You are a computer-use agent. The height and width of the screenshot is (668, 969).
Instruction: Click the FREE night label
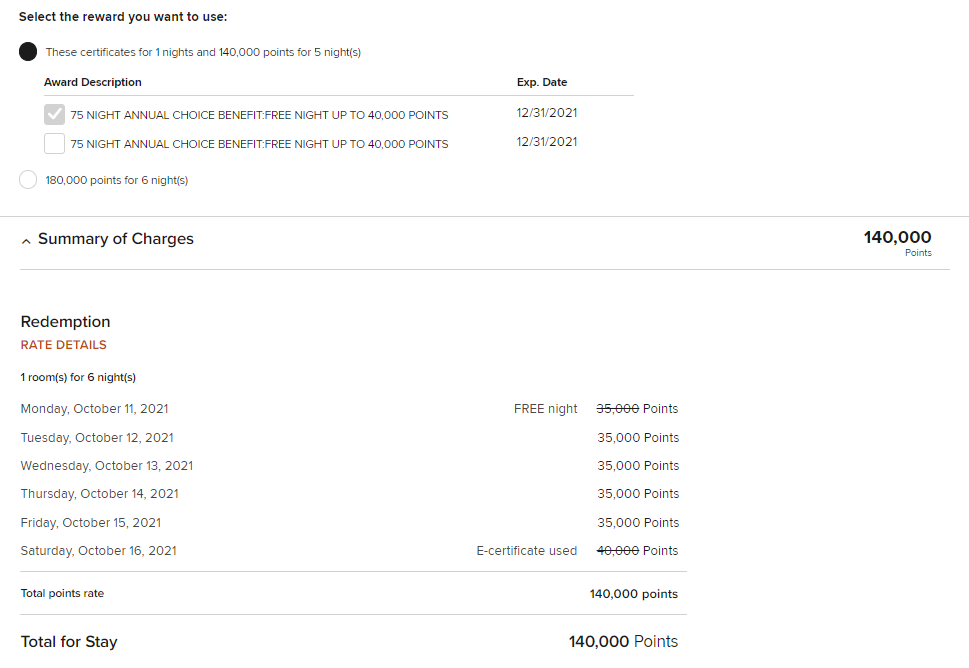(x=545, y=409)
